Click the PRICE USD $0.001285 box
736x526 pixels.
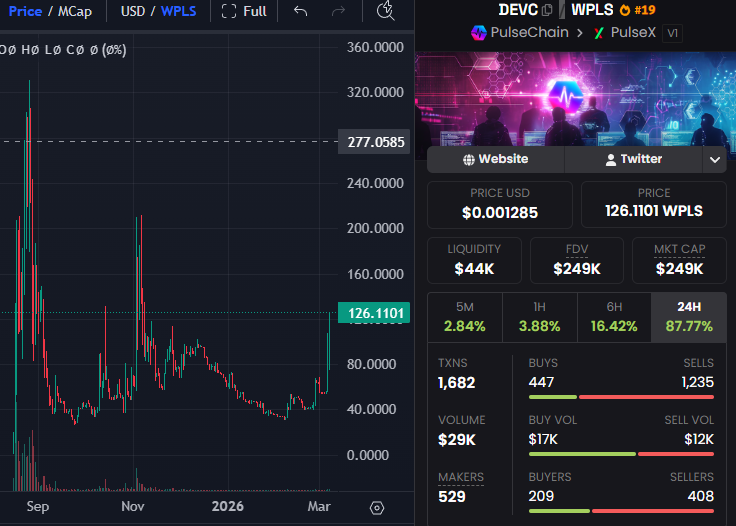tap(500, 205)
